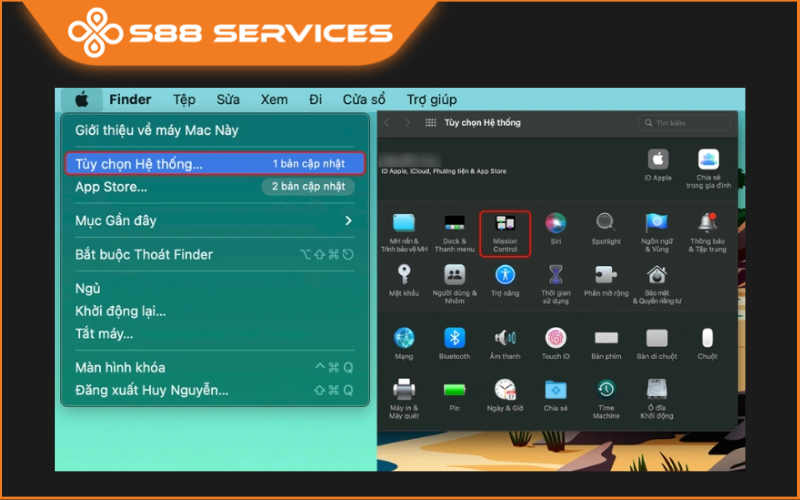This screenshot has width=800, height=500.
Task: Open Thời gian sử dụng preferences
Action: 556,285
